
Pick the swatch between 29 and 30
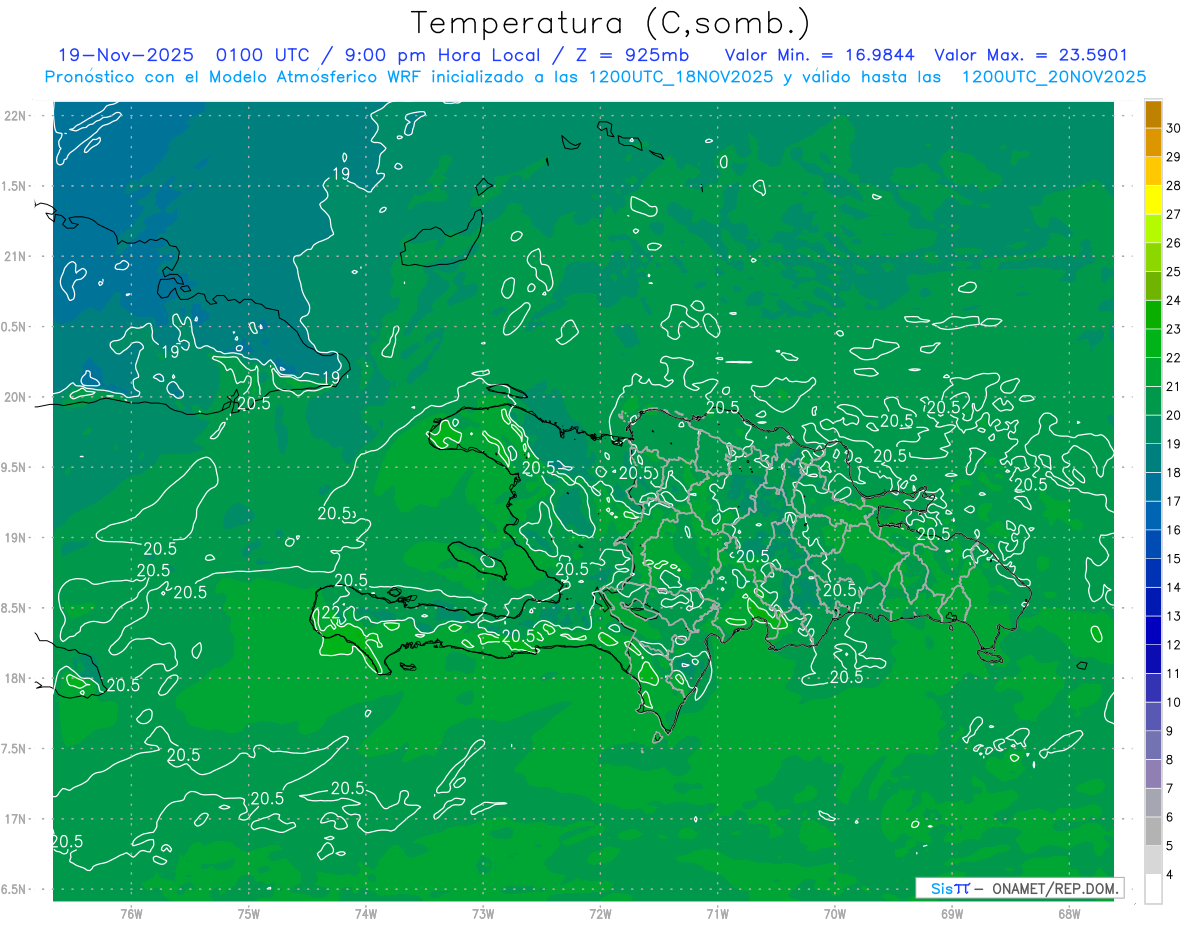(1154, 143)
